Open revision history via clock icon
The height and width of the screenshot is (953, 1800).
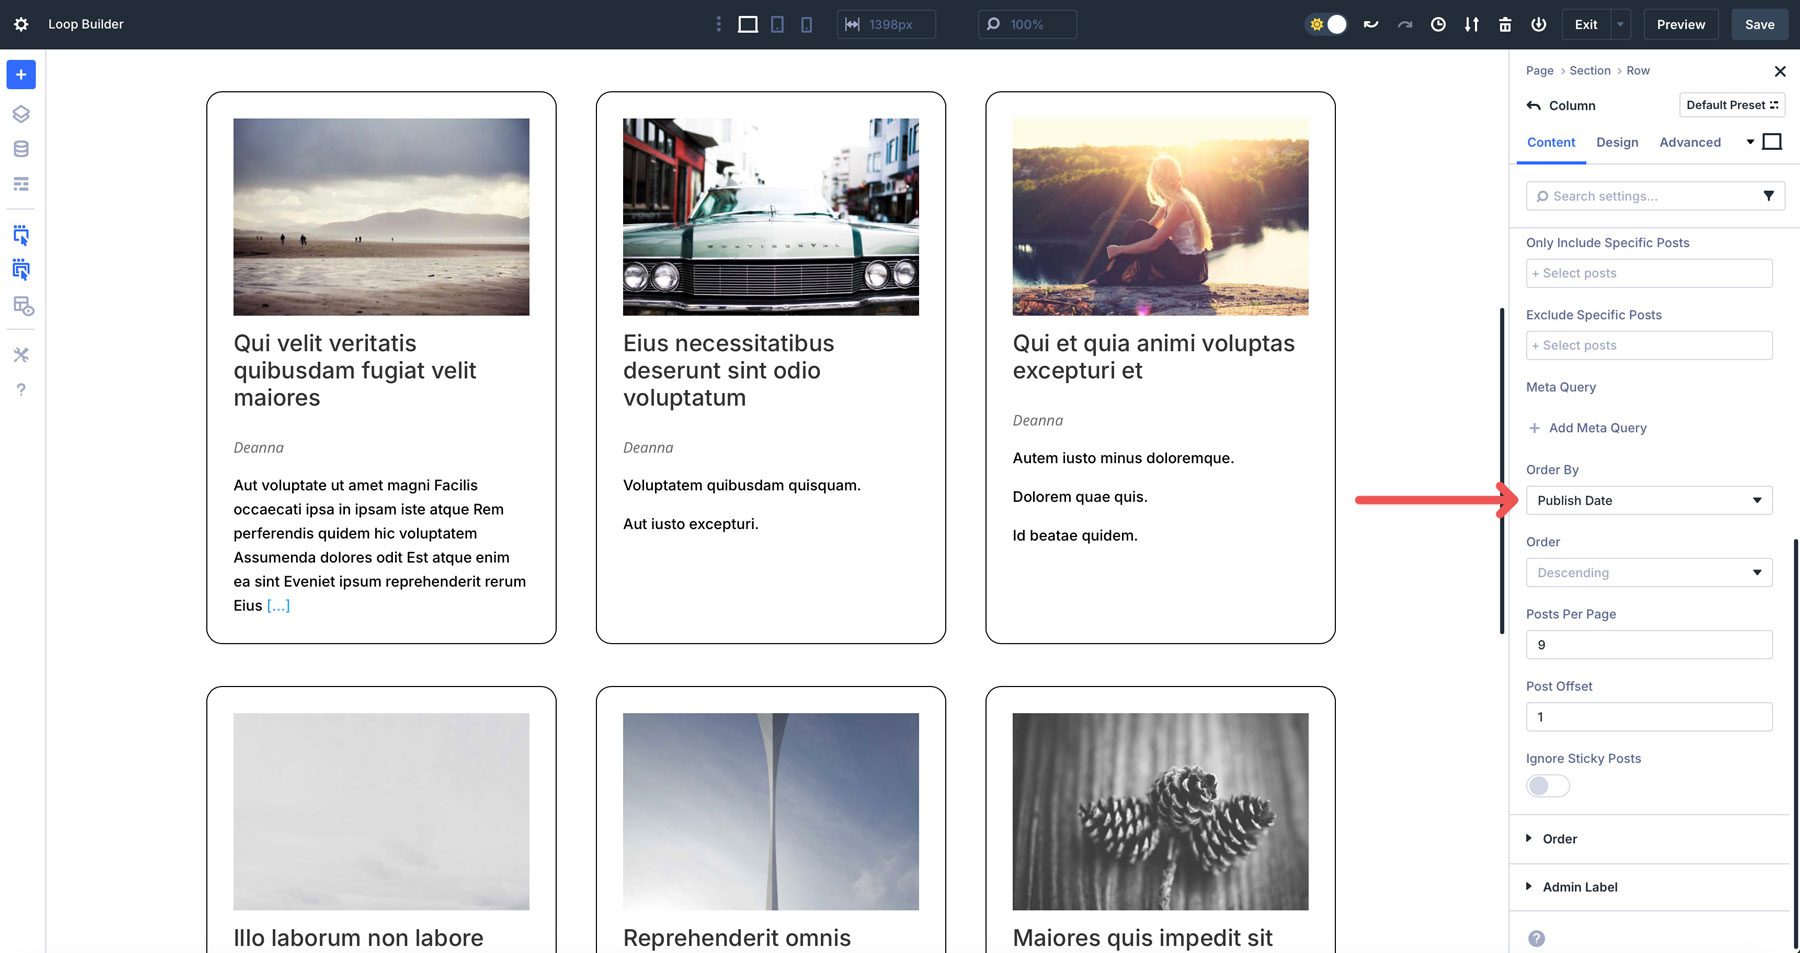point(1438,23)
